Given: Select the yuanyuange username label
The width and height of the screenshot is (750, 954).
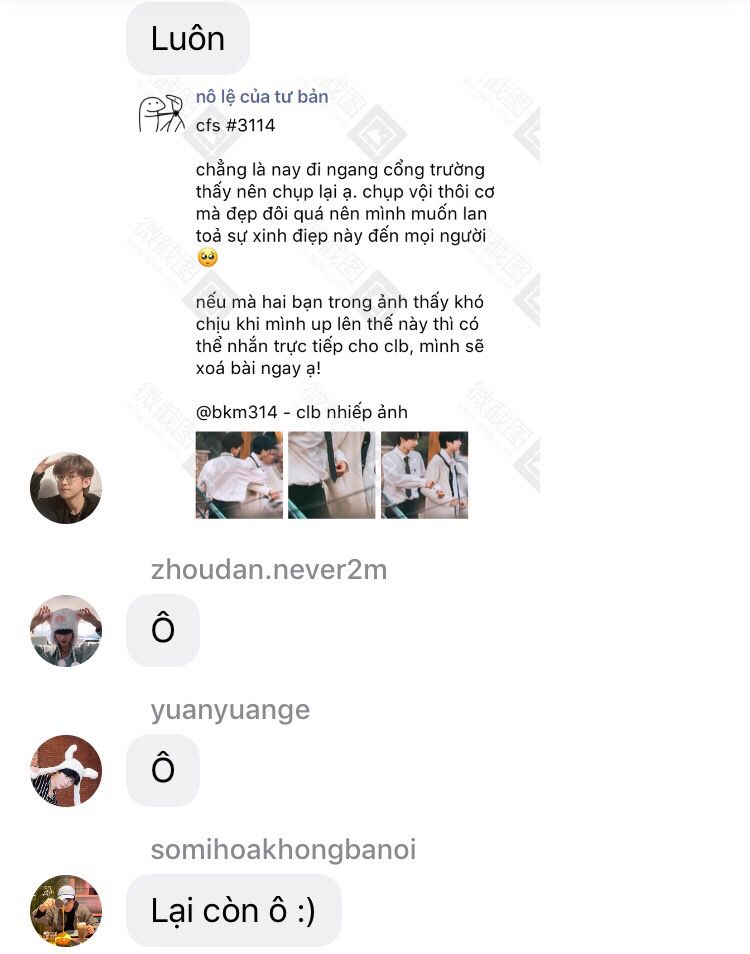Looking at the screenshot, I should (231, 711).
